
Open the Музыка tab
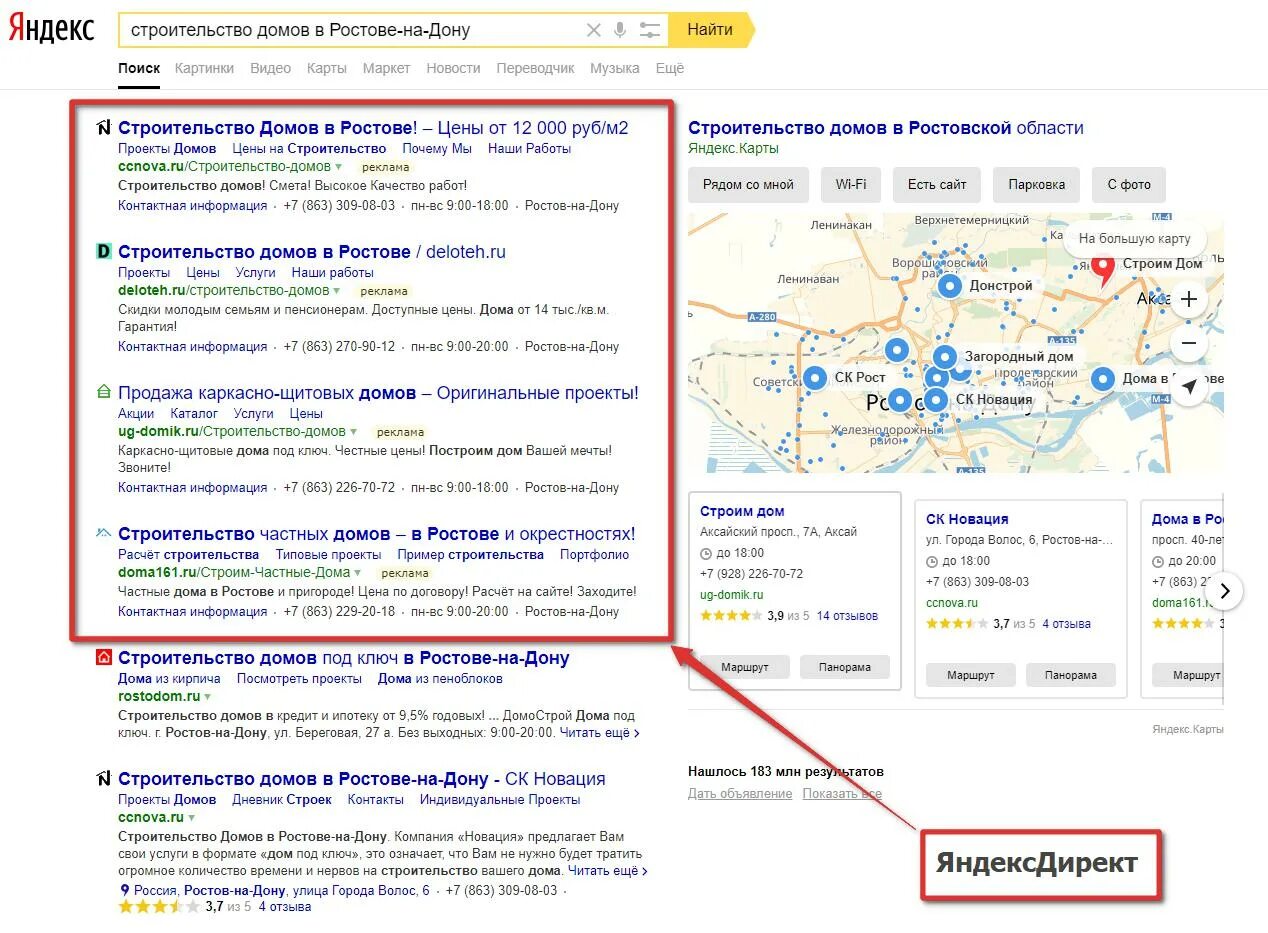pos(615,68)
